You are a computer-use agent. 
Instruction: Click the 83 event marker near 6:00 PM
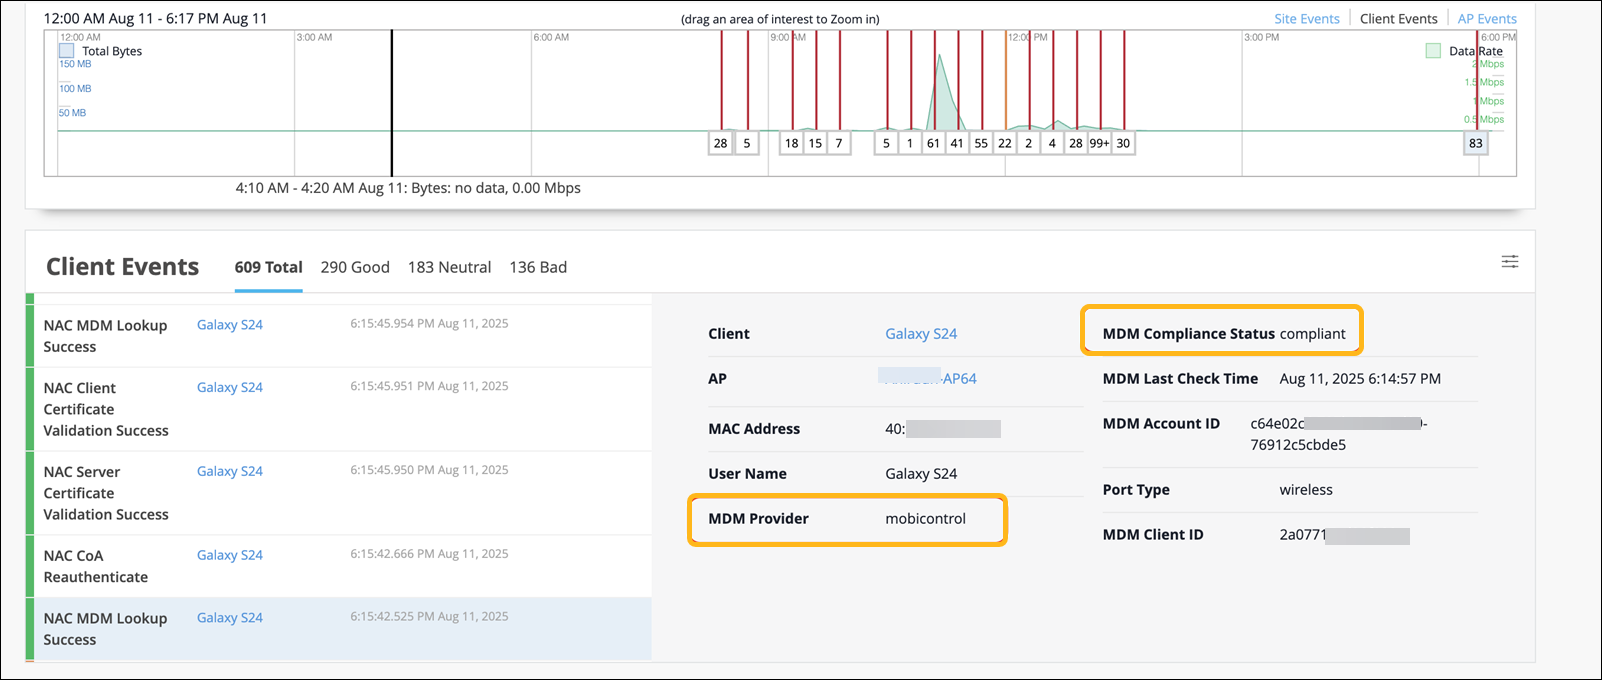1475,143
